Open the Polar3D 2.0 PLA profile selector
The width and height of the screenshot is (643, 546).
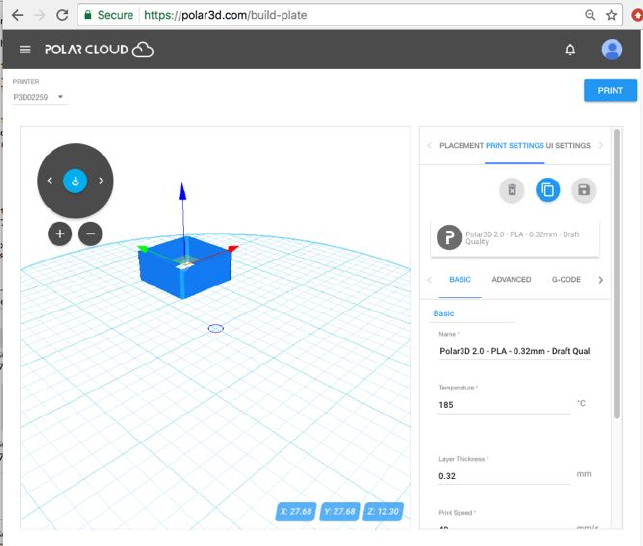pos(515,238)
